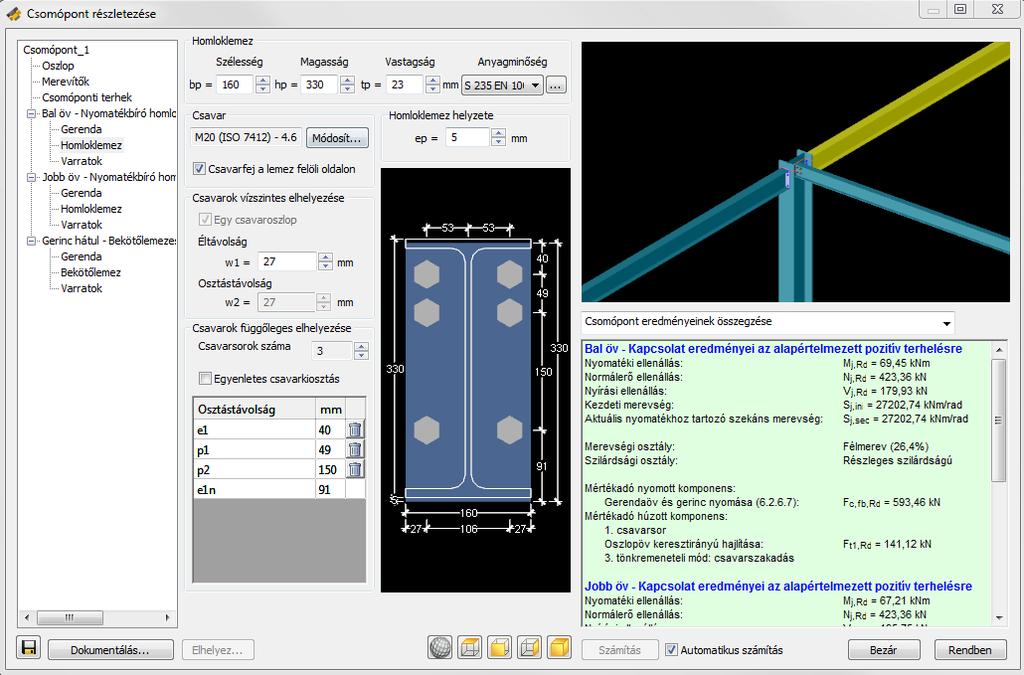Select the front-face highlighted cube view
1024x675 pixels.
500,648
